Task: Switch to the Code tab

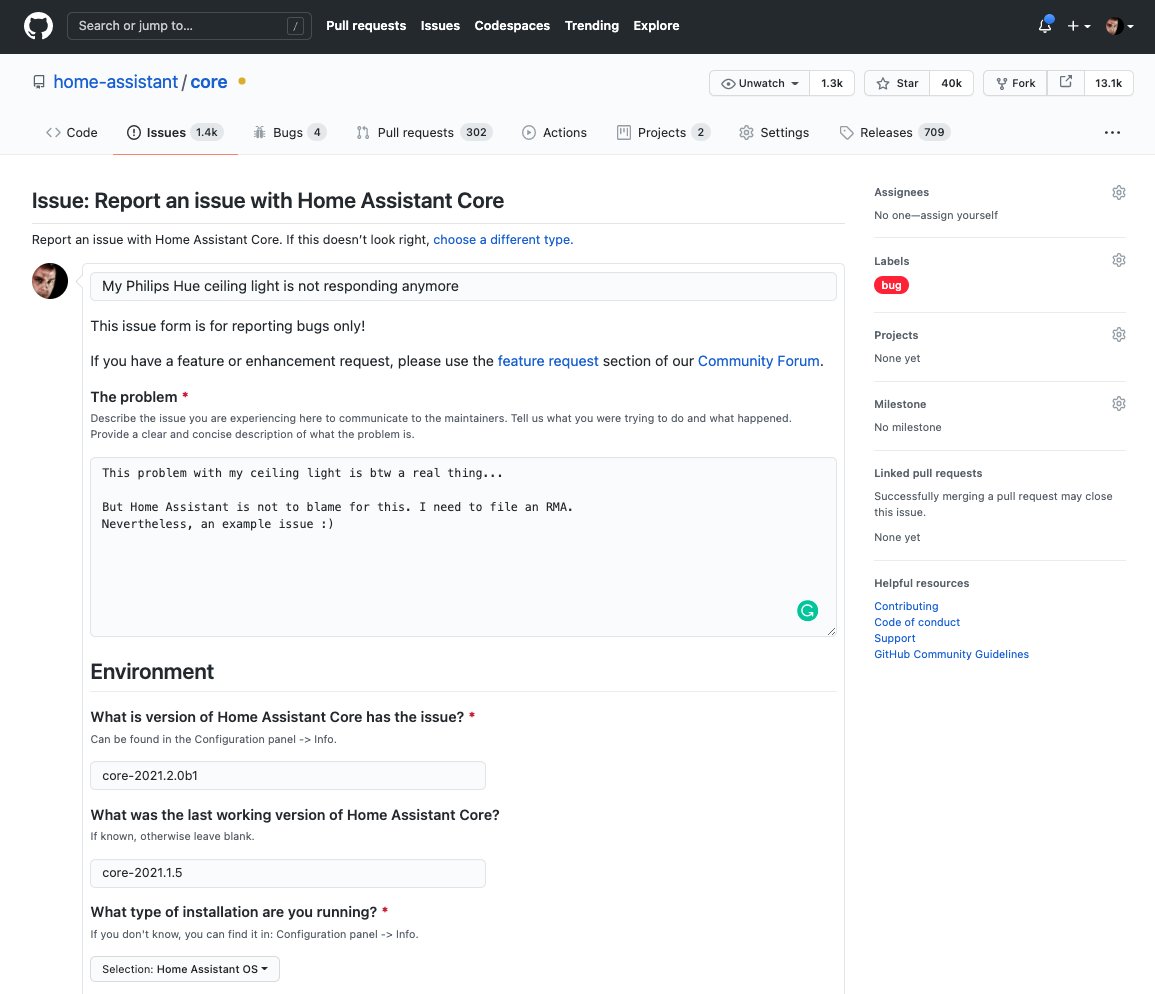Action: point(71,133)
